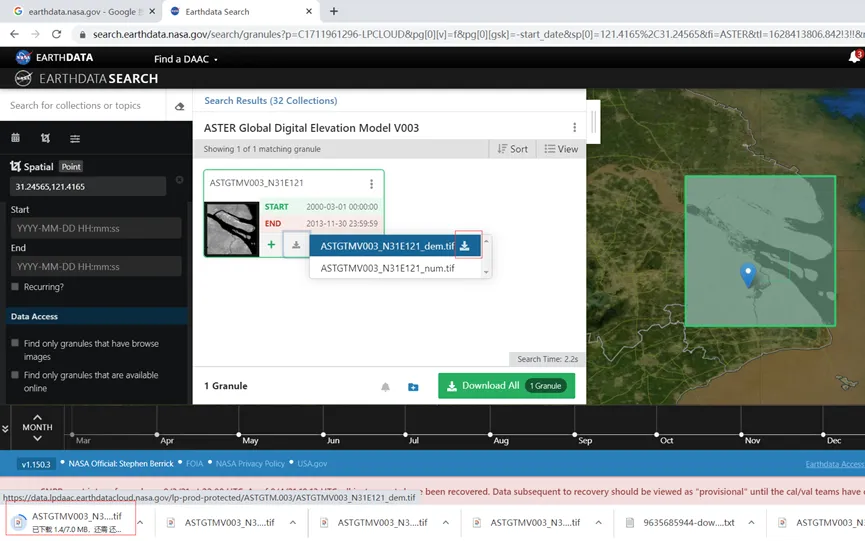Open the USA.gov footer link
This screenshot has height=541, width=865.
coord(312,464)
